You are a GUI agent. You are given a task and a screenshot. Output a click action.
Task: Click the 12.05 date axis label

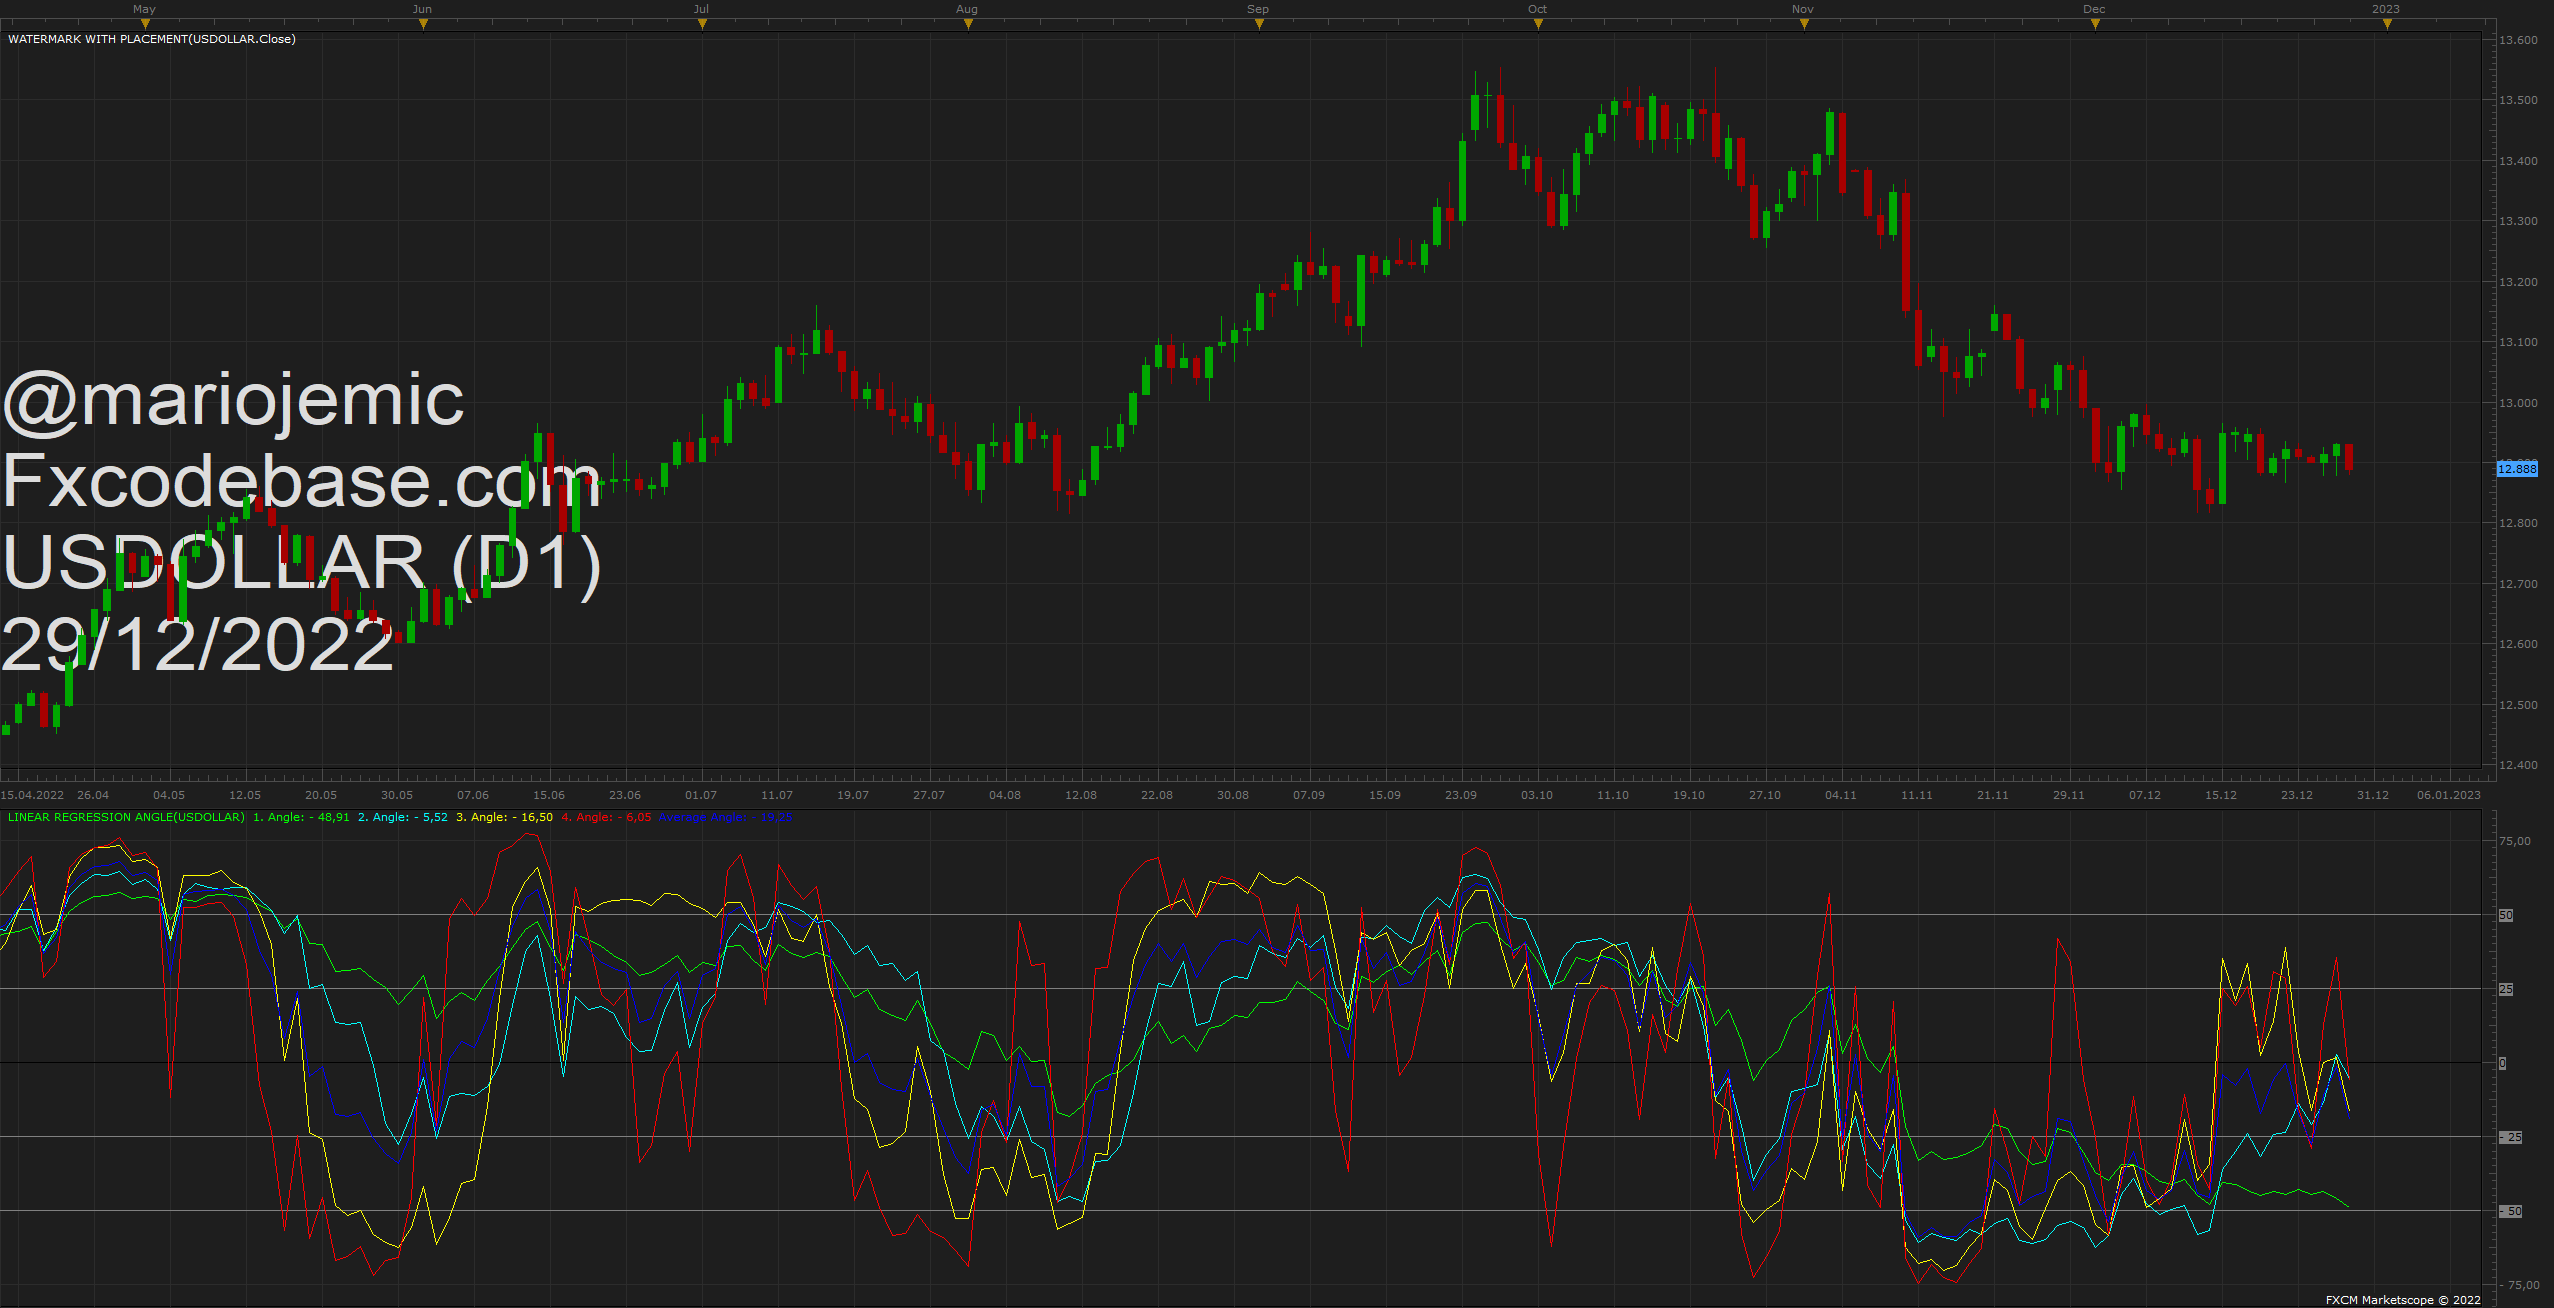click(245, 795)
